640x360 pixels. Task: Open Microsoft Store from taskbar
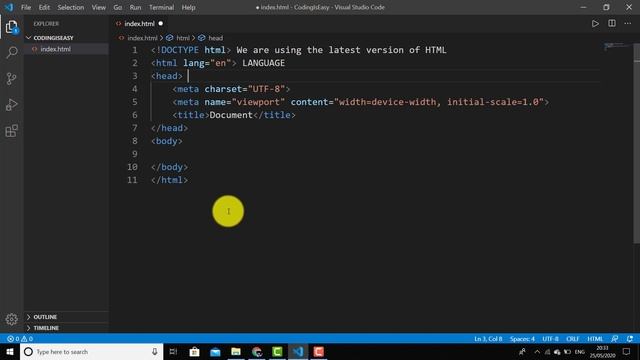[x=194, y=351]
